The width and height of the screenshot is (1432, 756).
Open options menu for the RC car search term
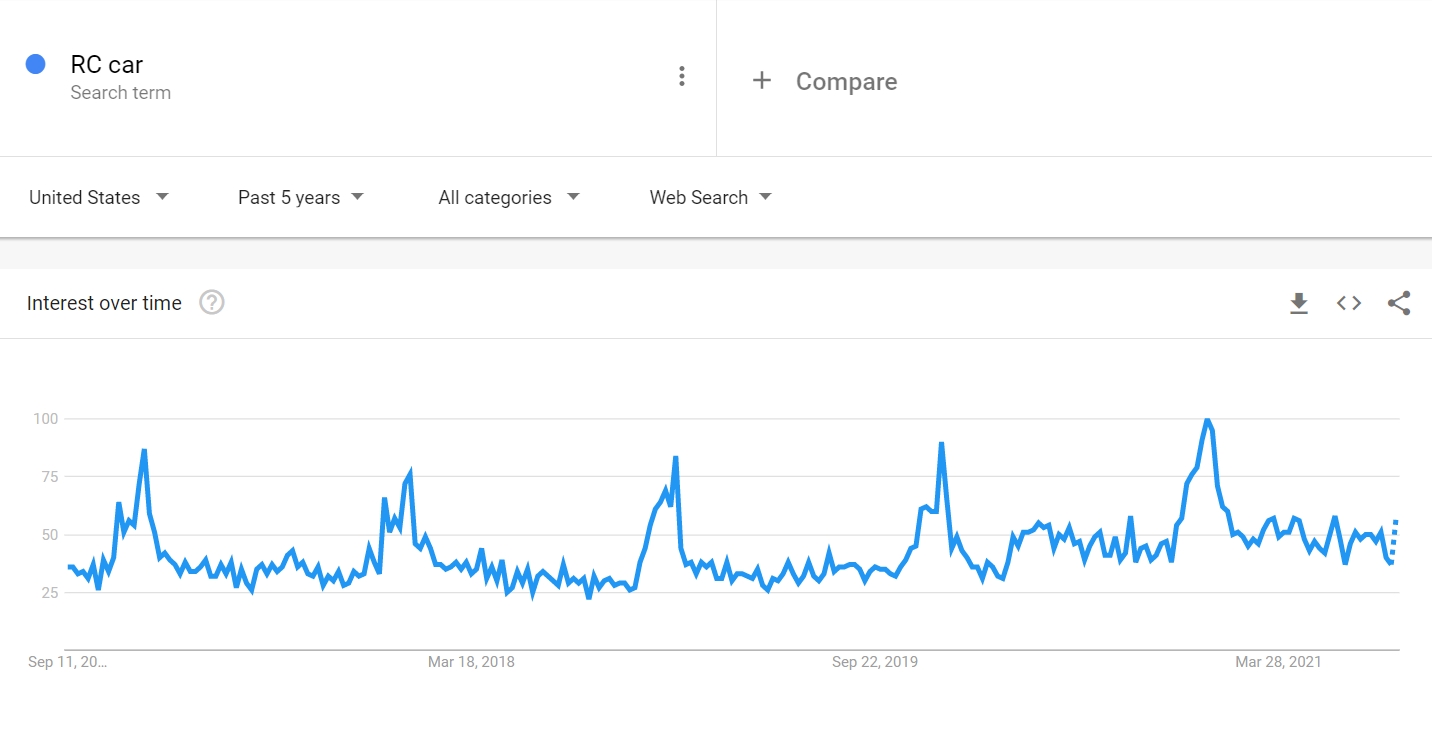(x=682, y=76)
